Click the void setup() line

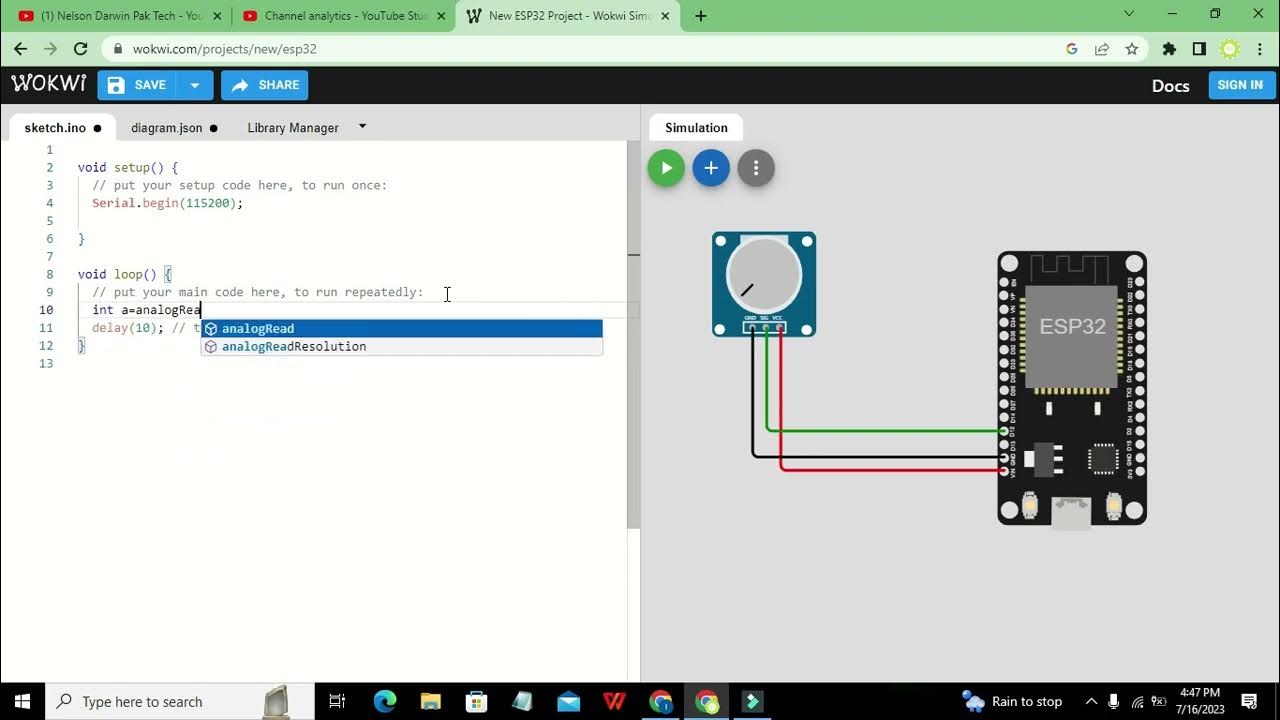pyautogui.click(x=128, y=168)
